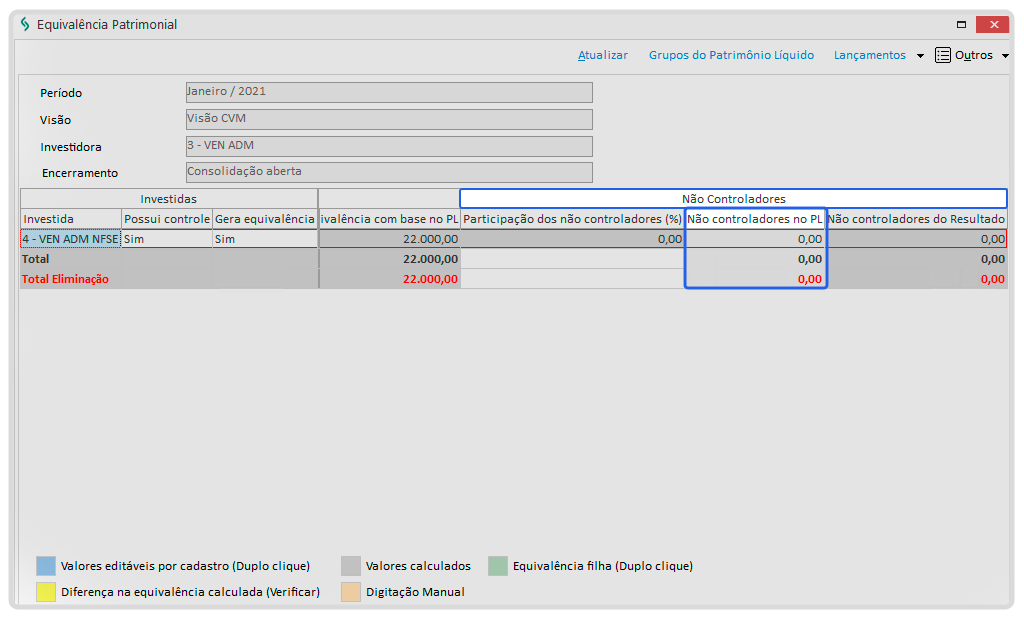
Task: Click the blue Valores editáveis legend swatch
Action: (46, 566)
